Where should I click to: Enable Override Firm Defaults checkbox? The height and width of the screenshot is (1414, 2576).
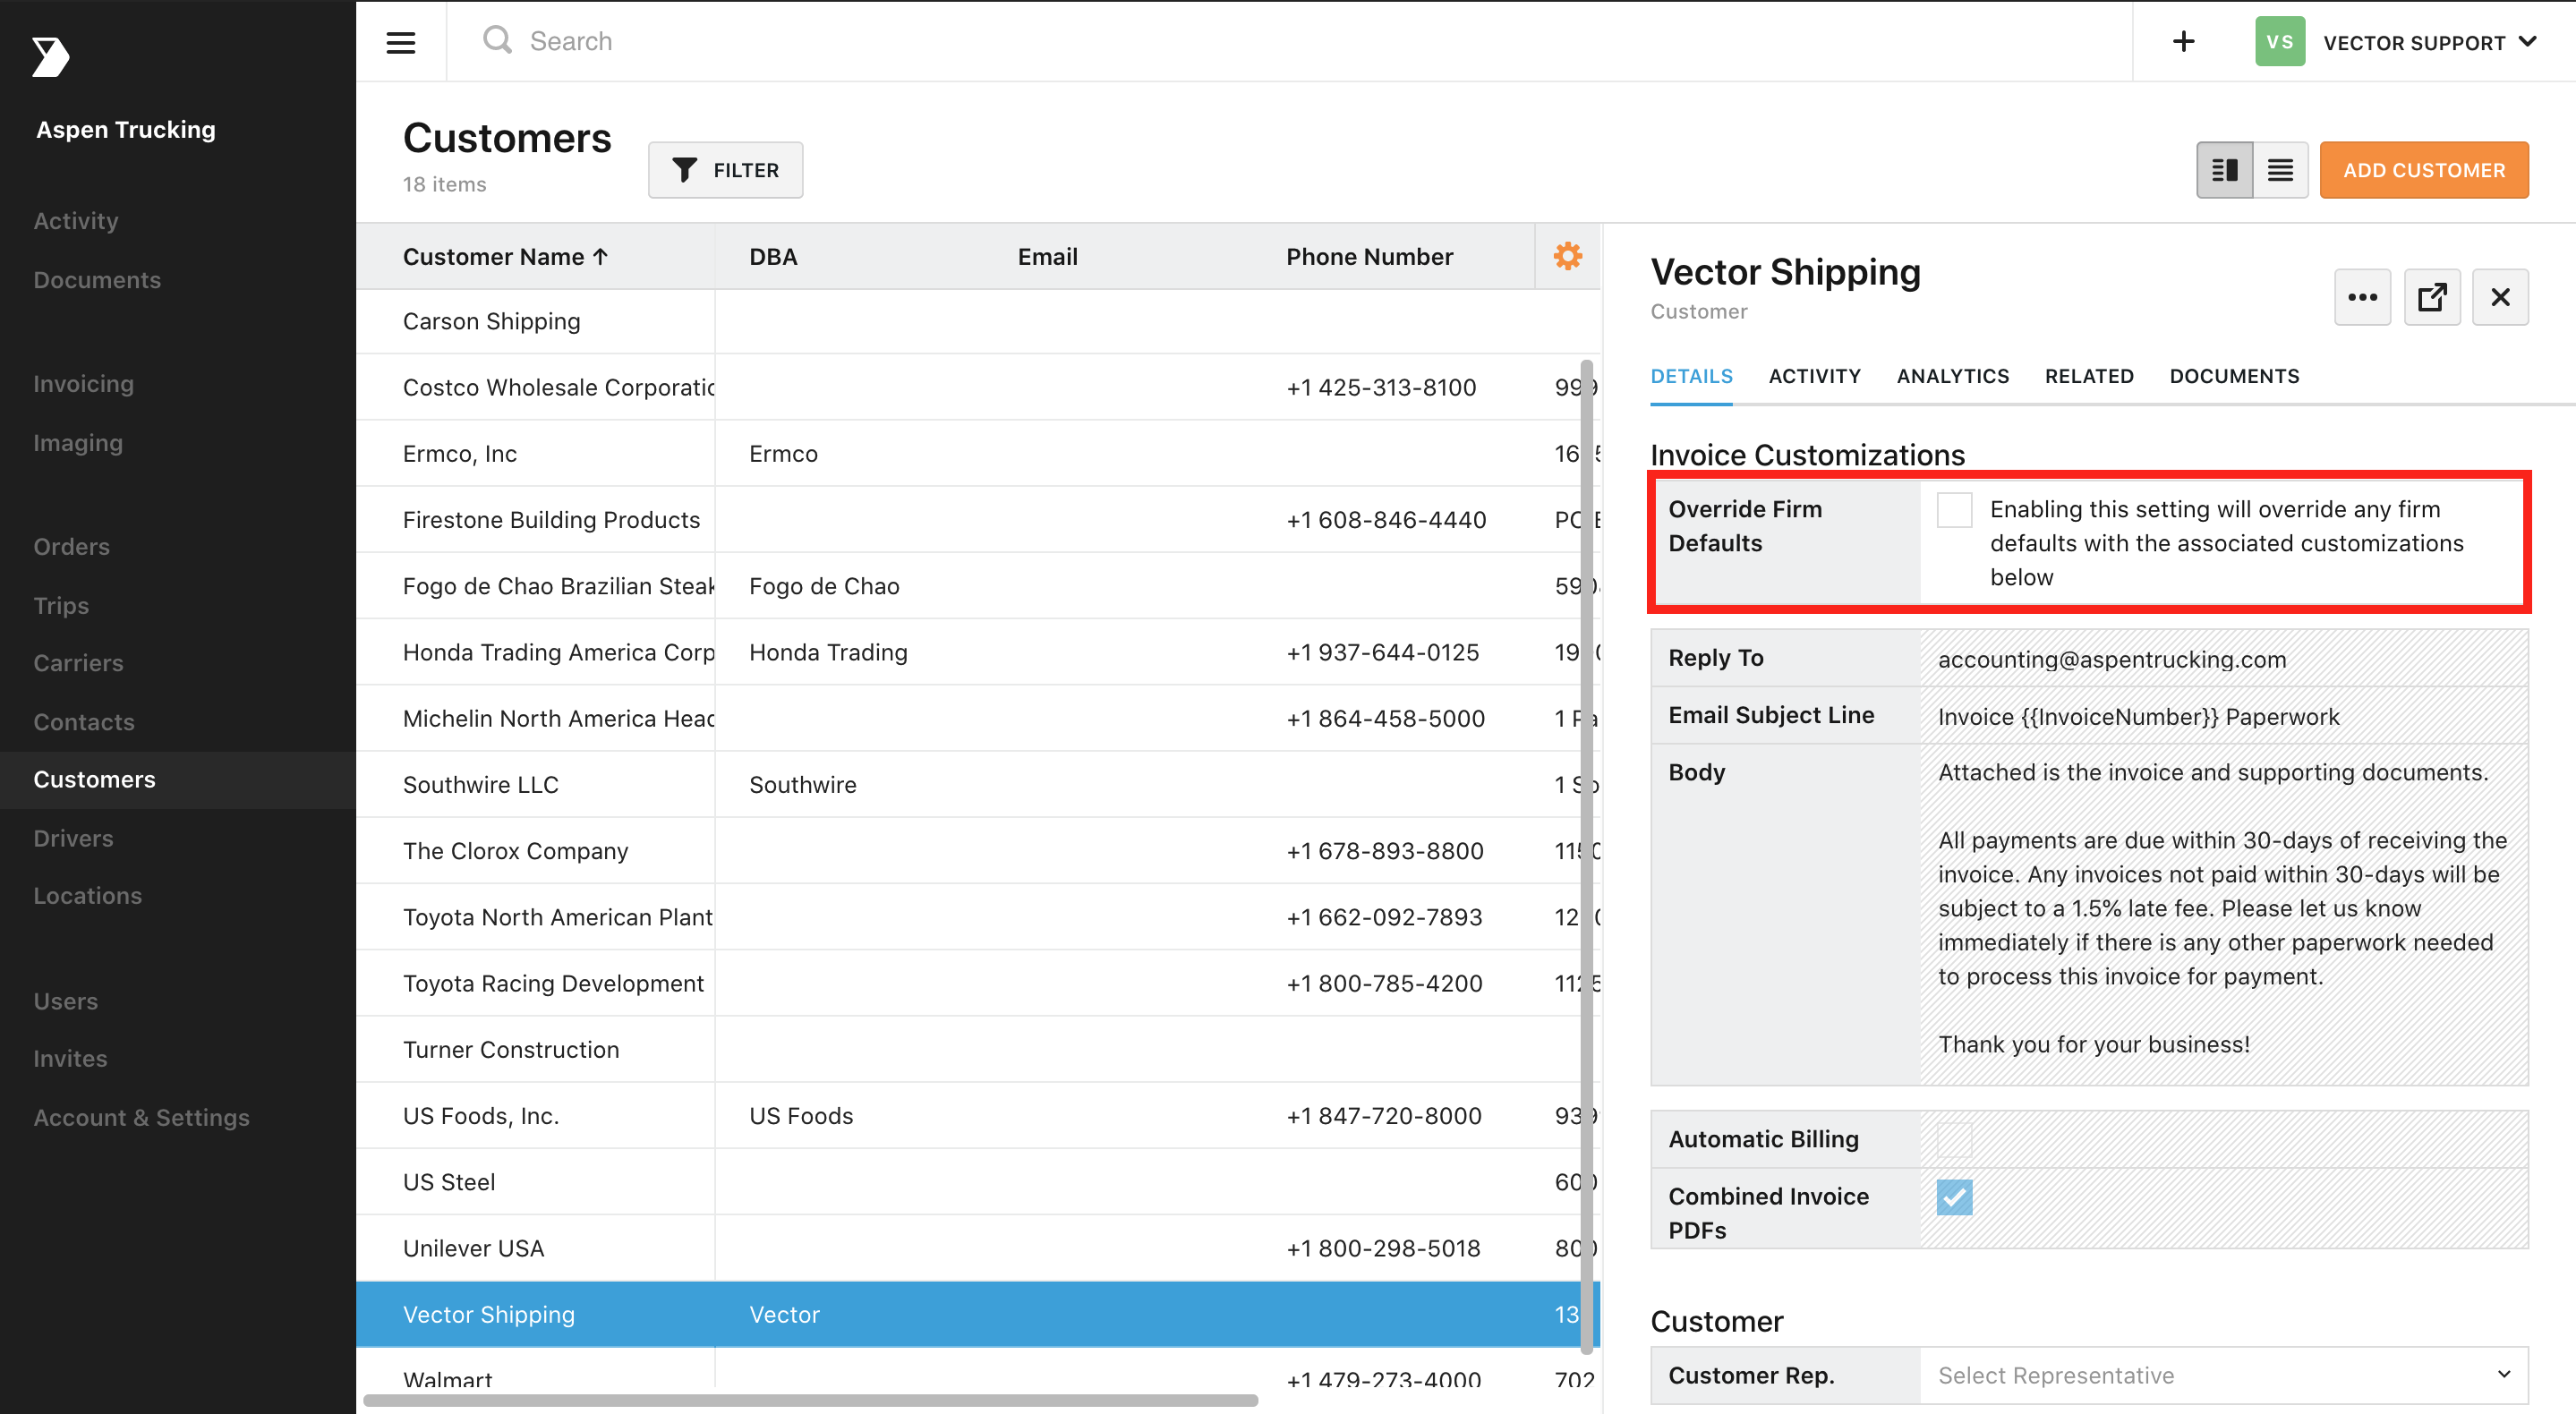click(1954, 510)
